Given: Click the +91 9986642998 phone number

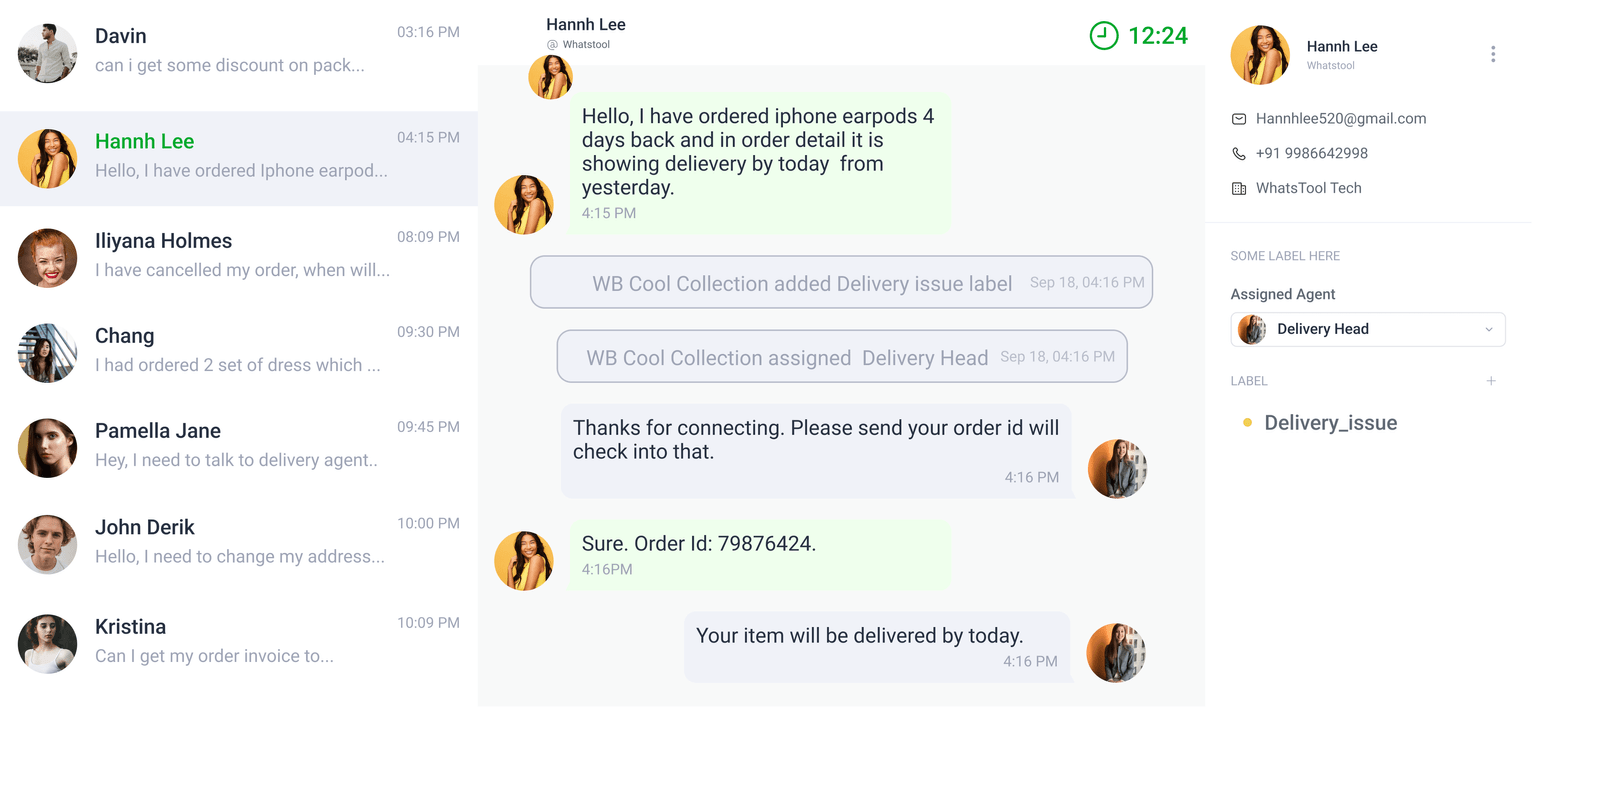Looking at the screenshot, I should point(1312,154).
